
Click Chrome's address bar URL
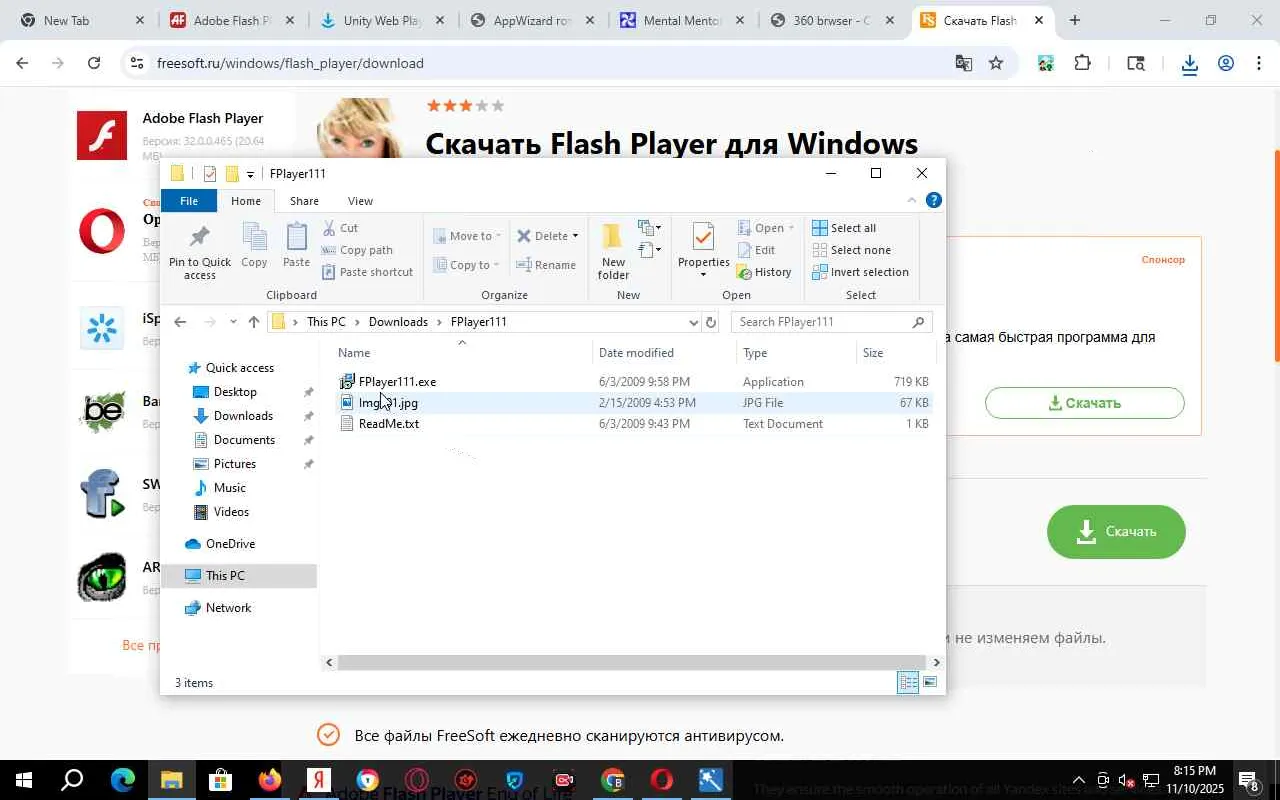pos(290,63)
